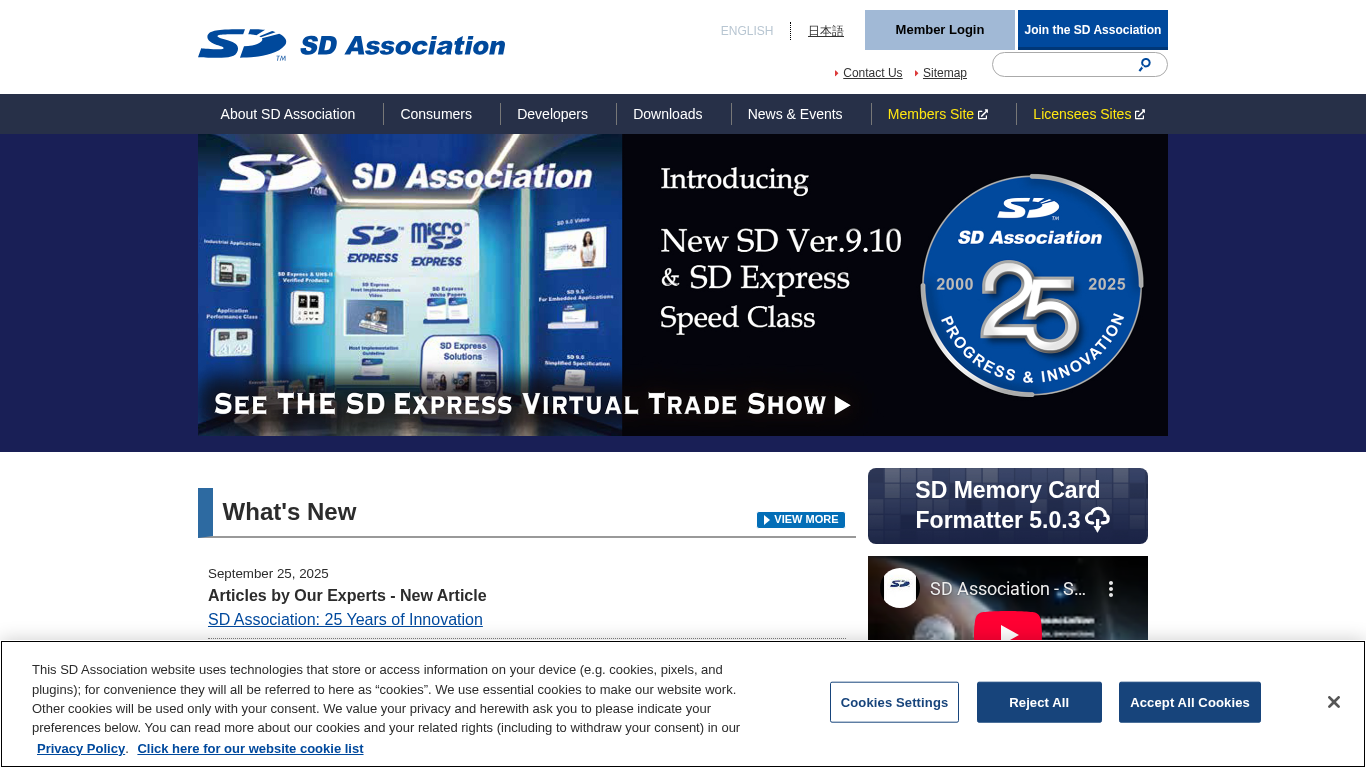1366x768 pixels.
Task: Click the Member Login button
Action: click(940, 30)
